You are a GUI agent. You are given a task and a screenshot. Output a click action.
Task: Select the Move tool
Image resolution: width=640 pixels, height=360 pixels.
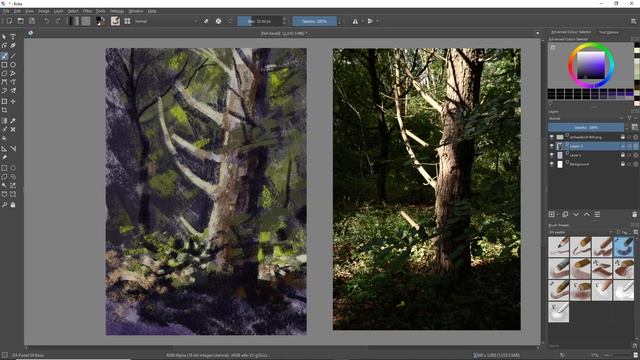click(13, 101)
